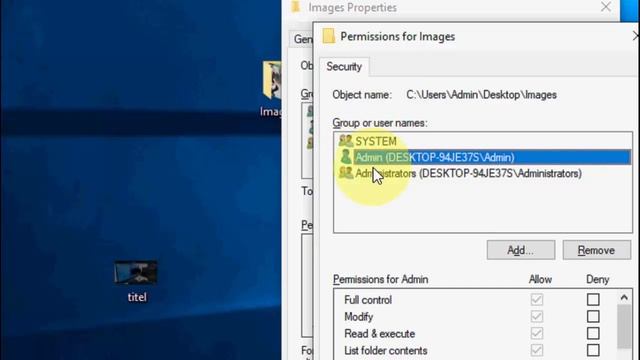Click the Modify permission label
Screen dimensions: 640x360
[x=358, y=317]
